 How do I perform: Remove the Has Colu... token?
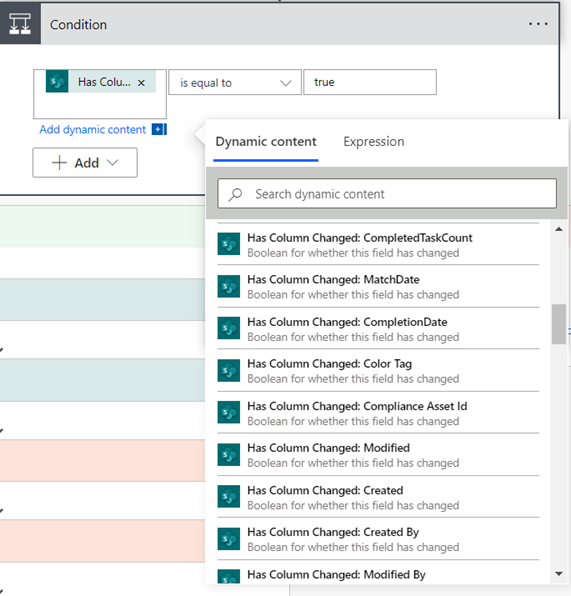click(x=141, y=82)
